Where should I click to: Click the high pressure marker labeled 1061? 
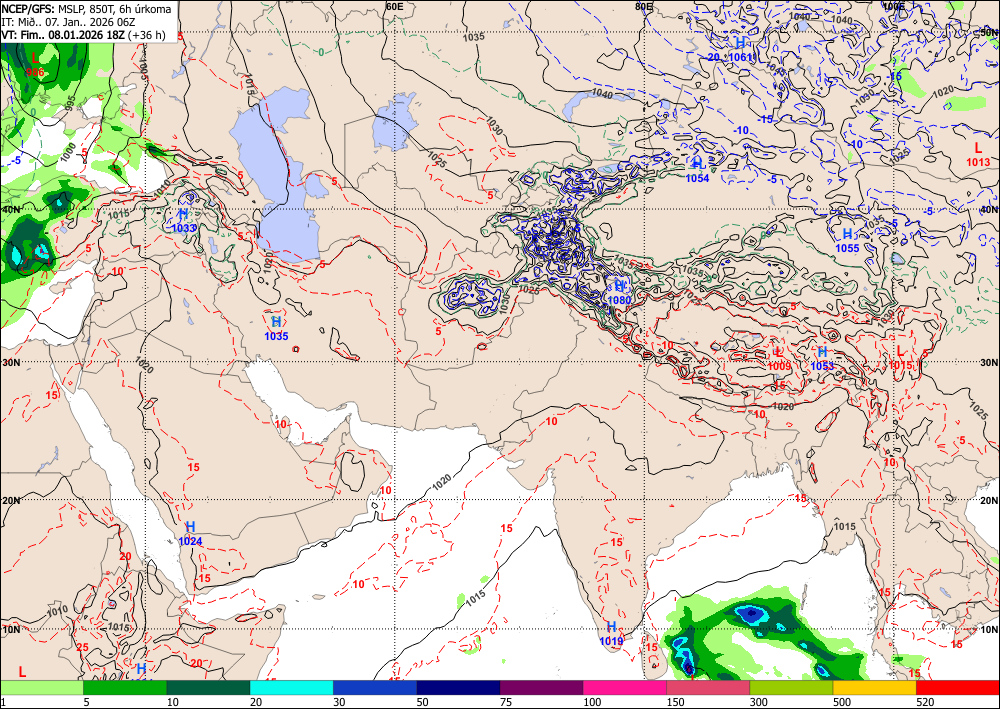click(x=740, y=49)
